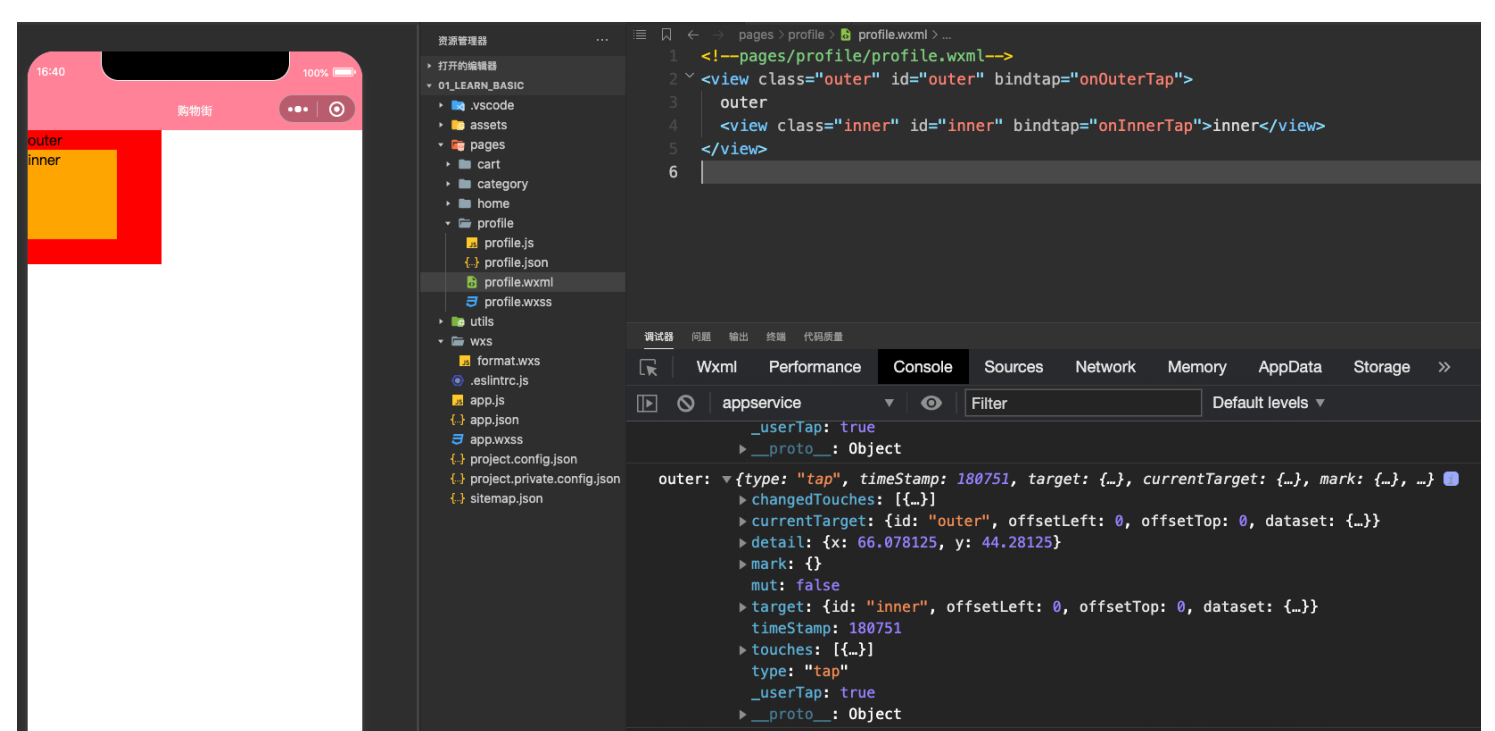Show more devtools tabs chevron

pyautogui.click(x=1444, y=367)
